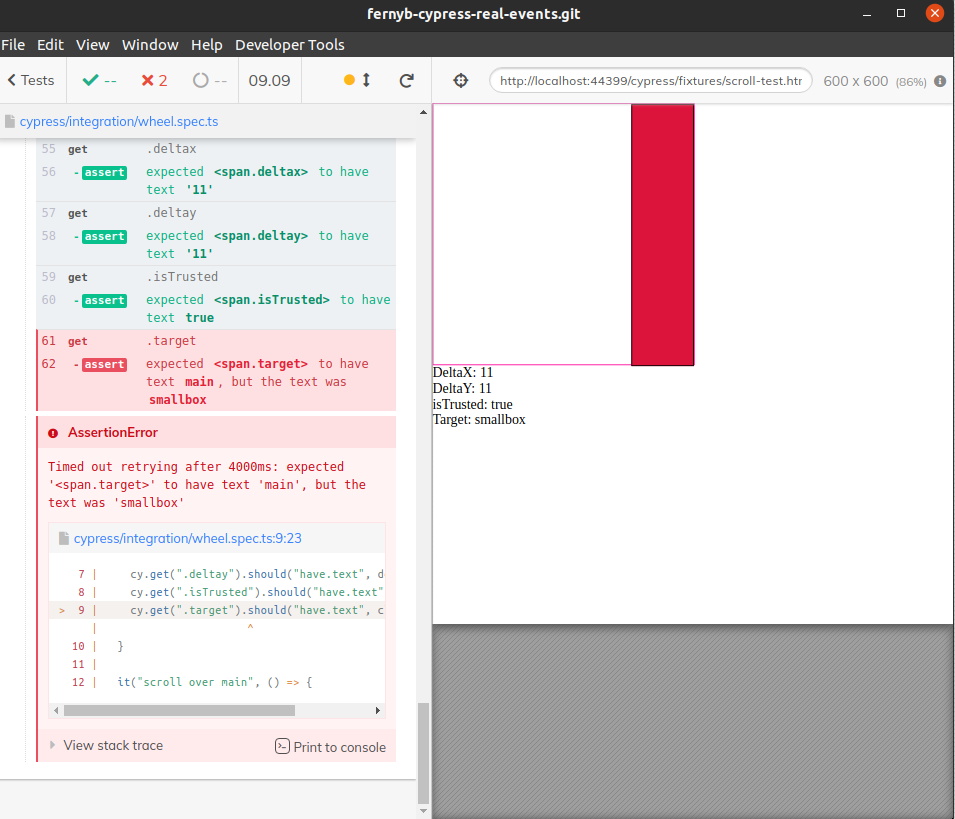Select command 59 get .isTrusted
Screen dimensions: 955x819
(x=216, y=277)
